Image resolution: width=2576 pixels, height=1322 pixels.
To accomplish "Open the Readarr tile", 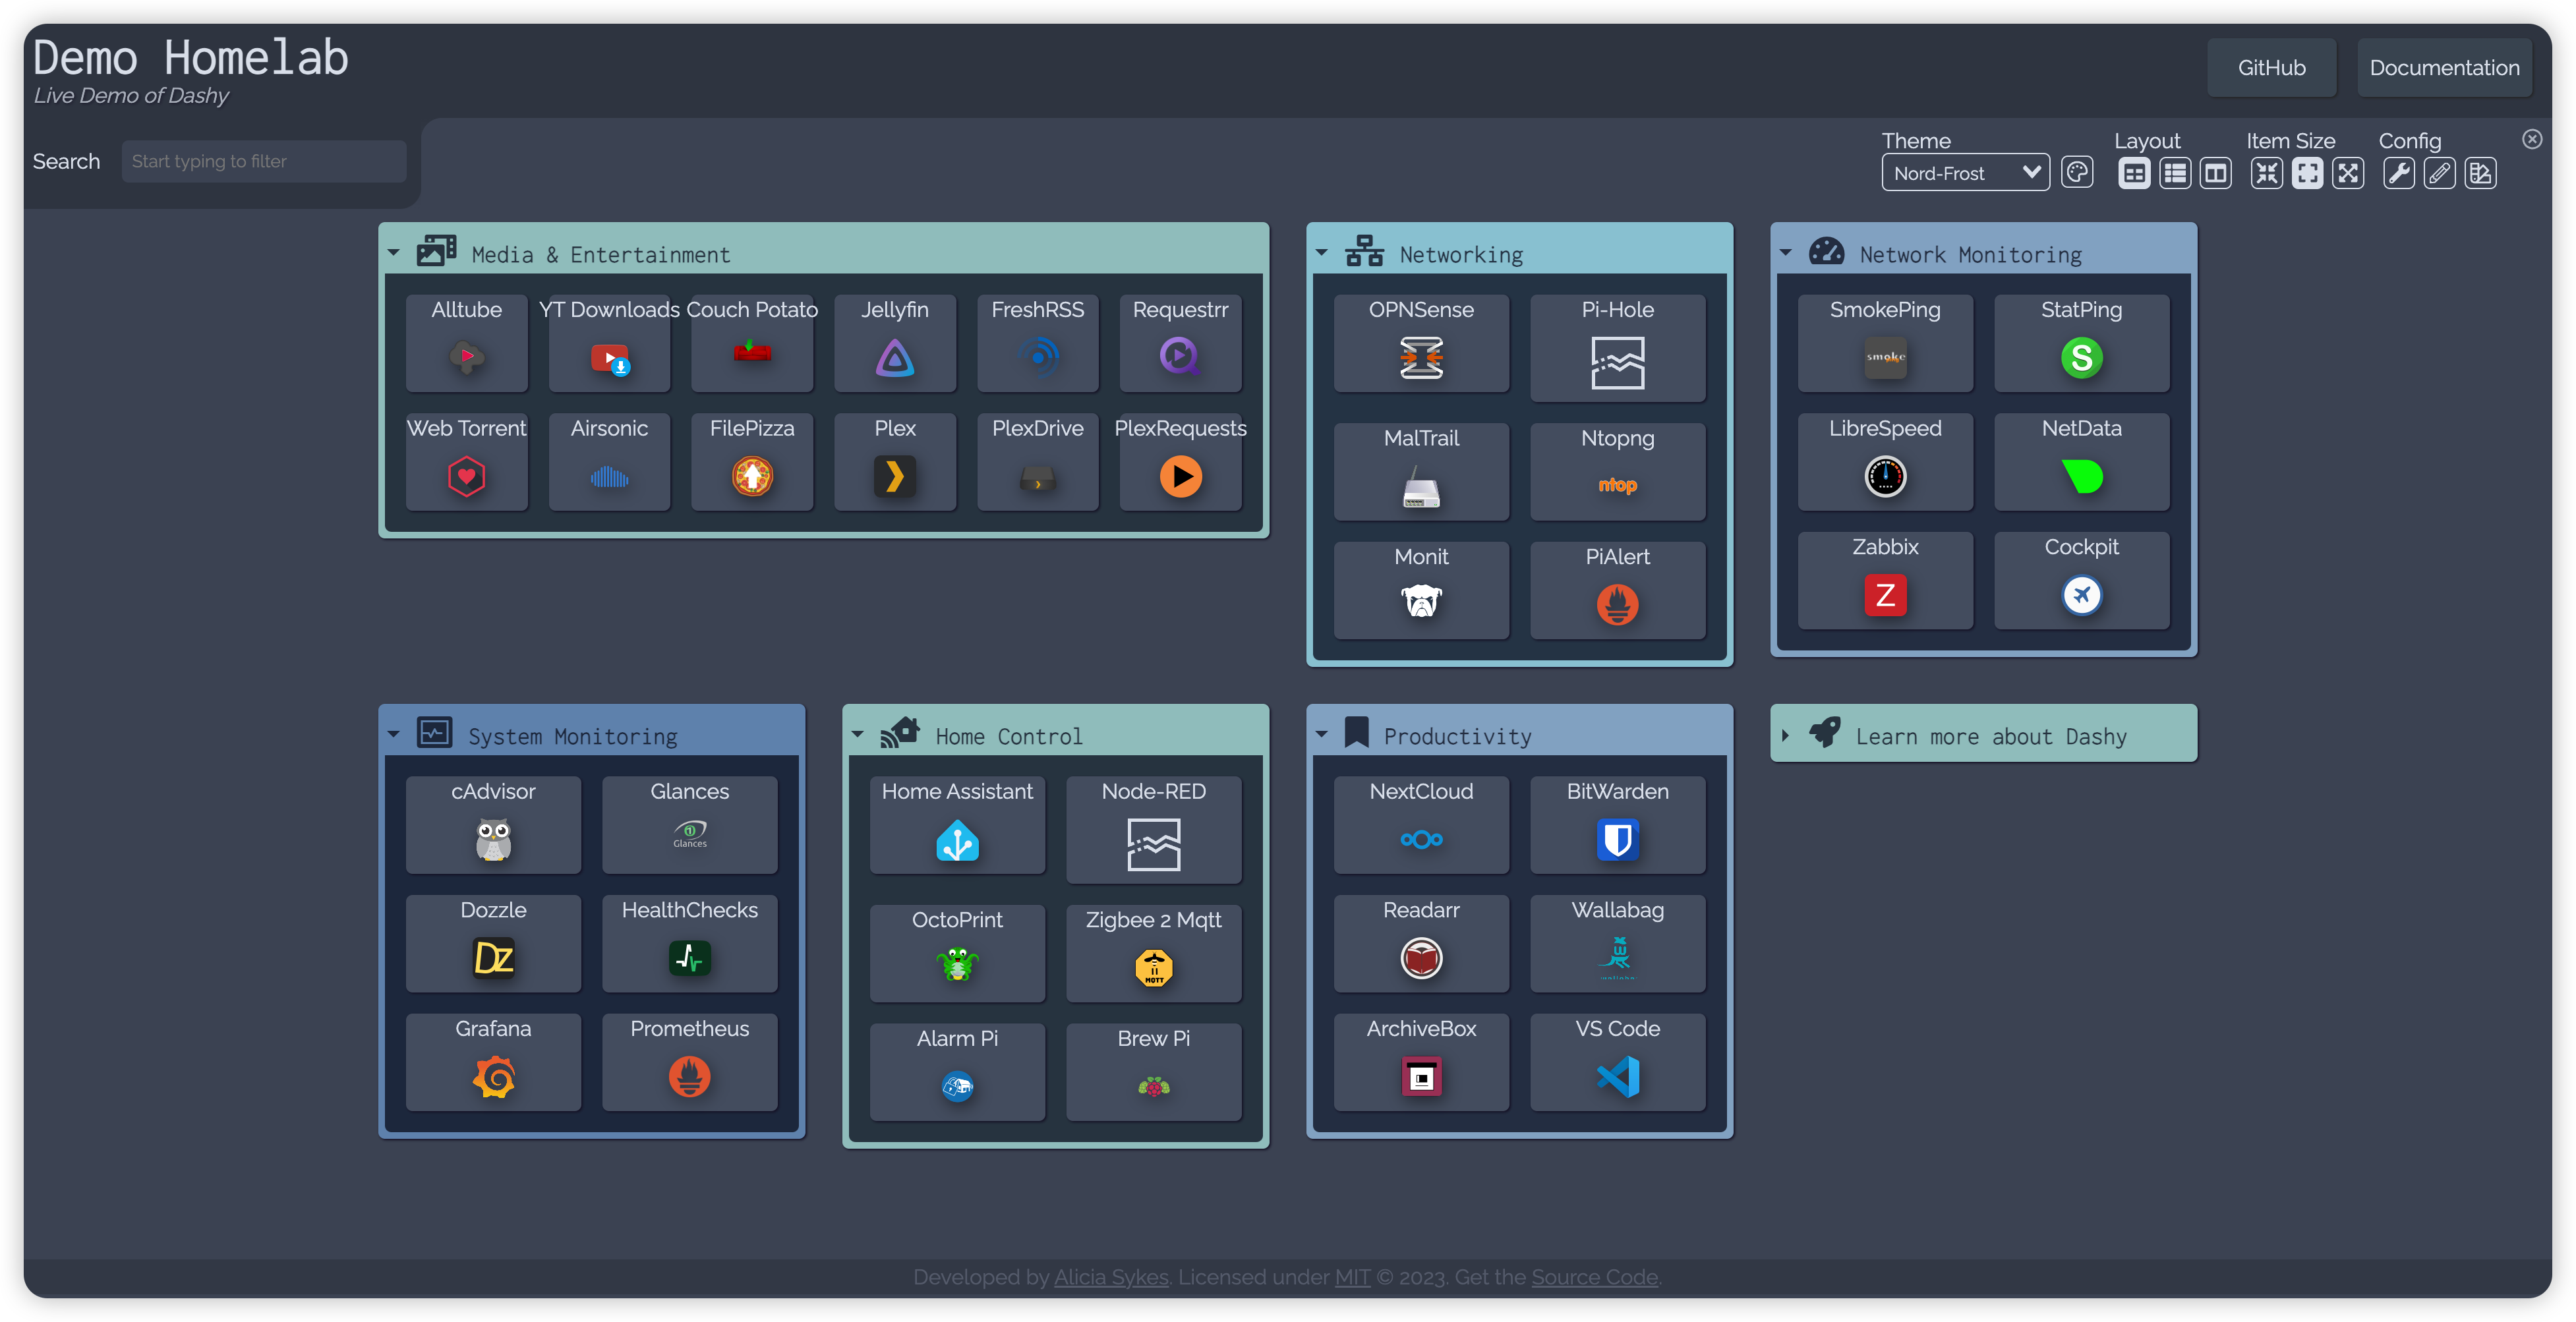I will click(1421, 943).
